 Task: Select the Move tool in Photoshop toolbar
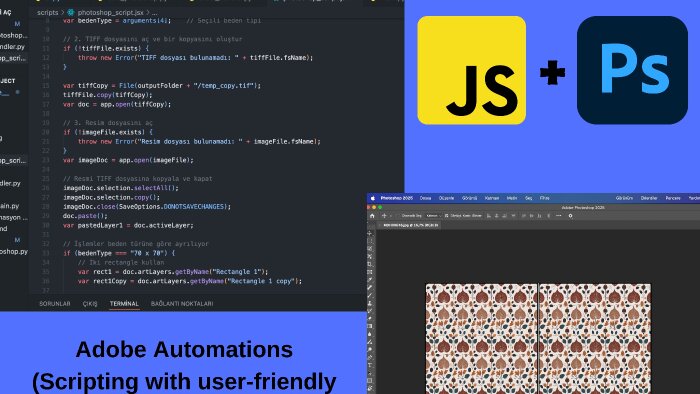click(x=370, y=233)
